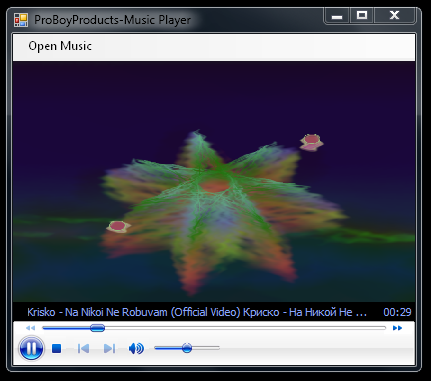Maximize the Music Player window
The width and height of the screenshot is (431, 381).
pos(362,16)
